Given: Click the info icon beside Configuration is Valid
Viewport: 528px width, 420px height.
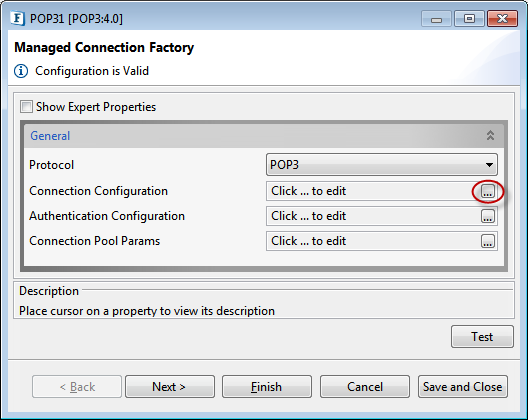Looking at the screenshot, I should tap(21, 71).
